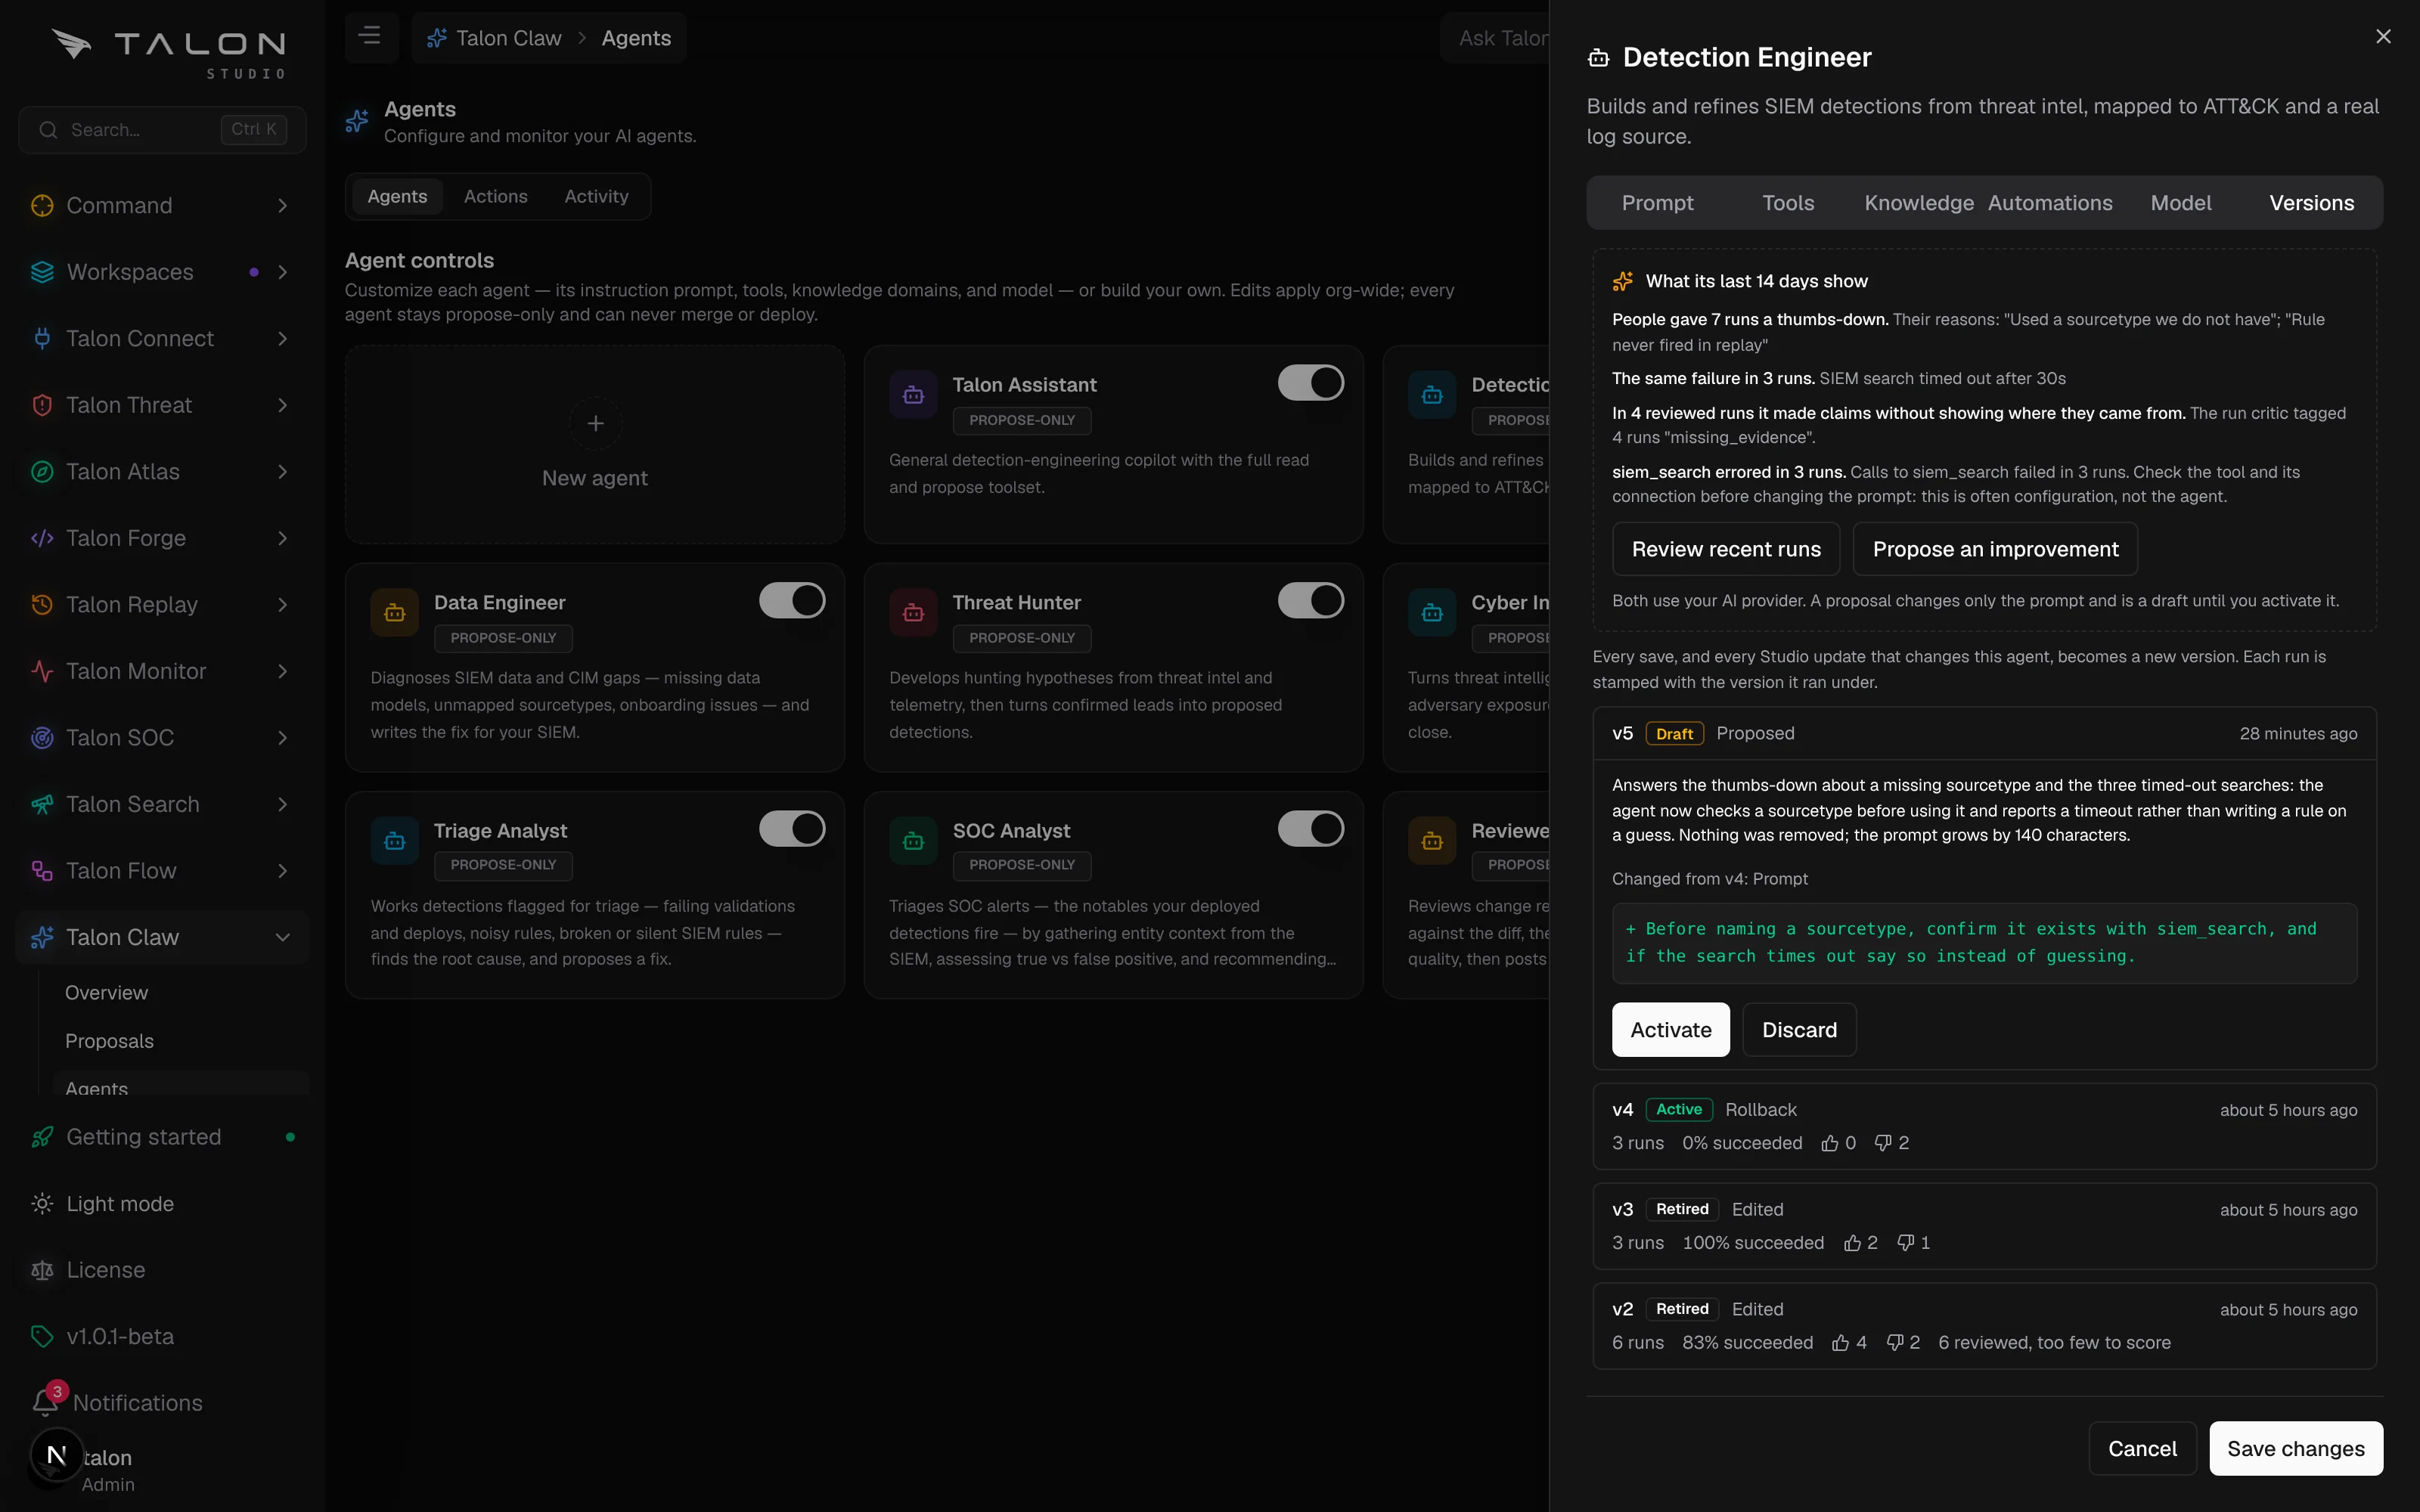Discard the v5 draft version
This screenshot has height=1512, width=2420.
point(1799,1030)
